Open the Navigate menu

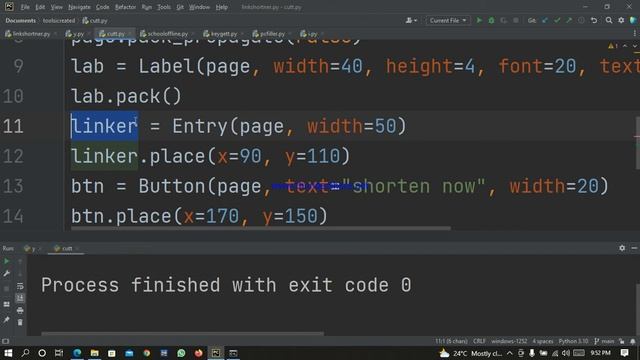point(79,7)
